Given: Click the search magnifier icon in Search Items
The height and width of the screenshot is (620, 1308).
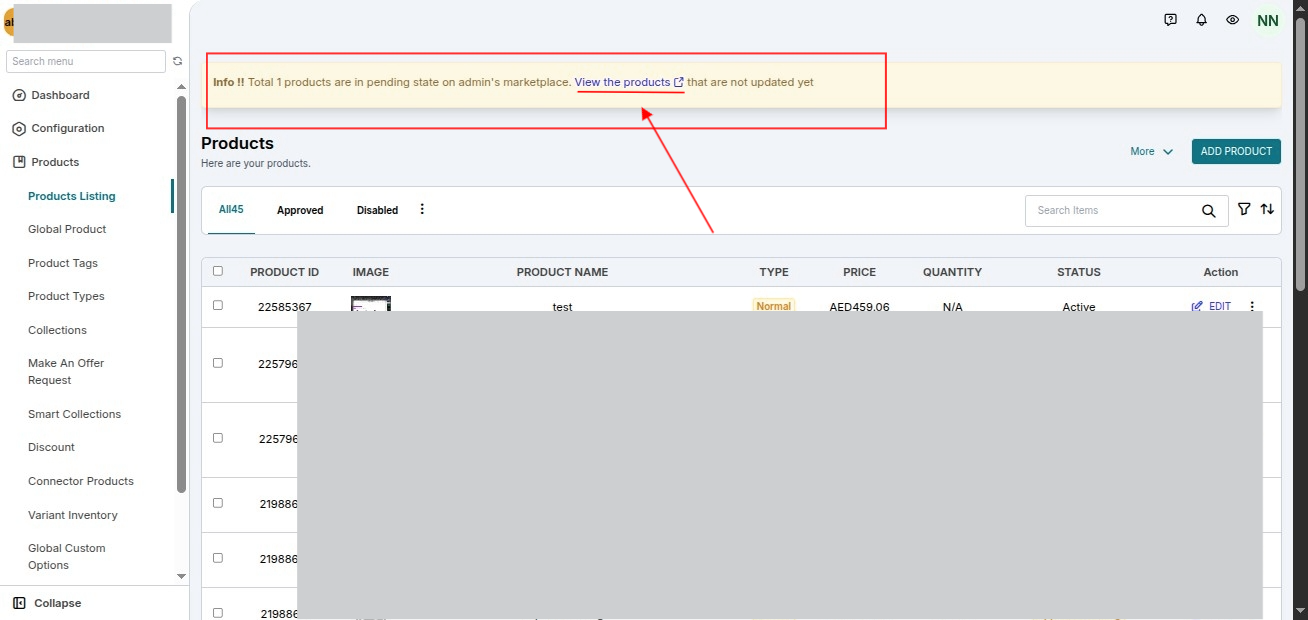Looking at the screenshot, I should pos(1209,211).
